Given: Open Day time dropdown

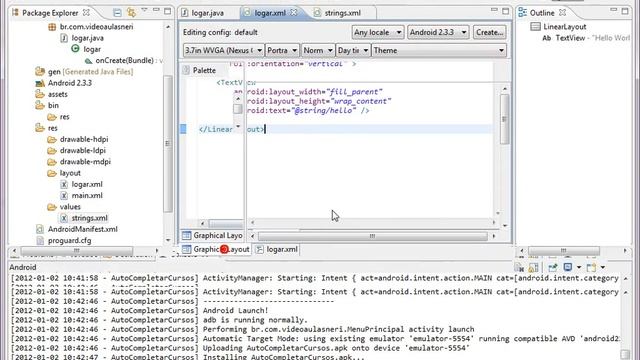Looking at the screenshot, I should pos(353,51).
